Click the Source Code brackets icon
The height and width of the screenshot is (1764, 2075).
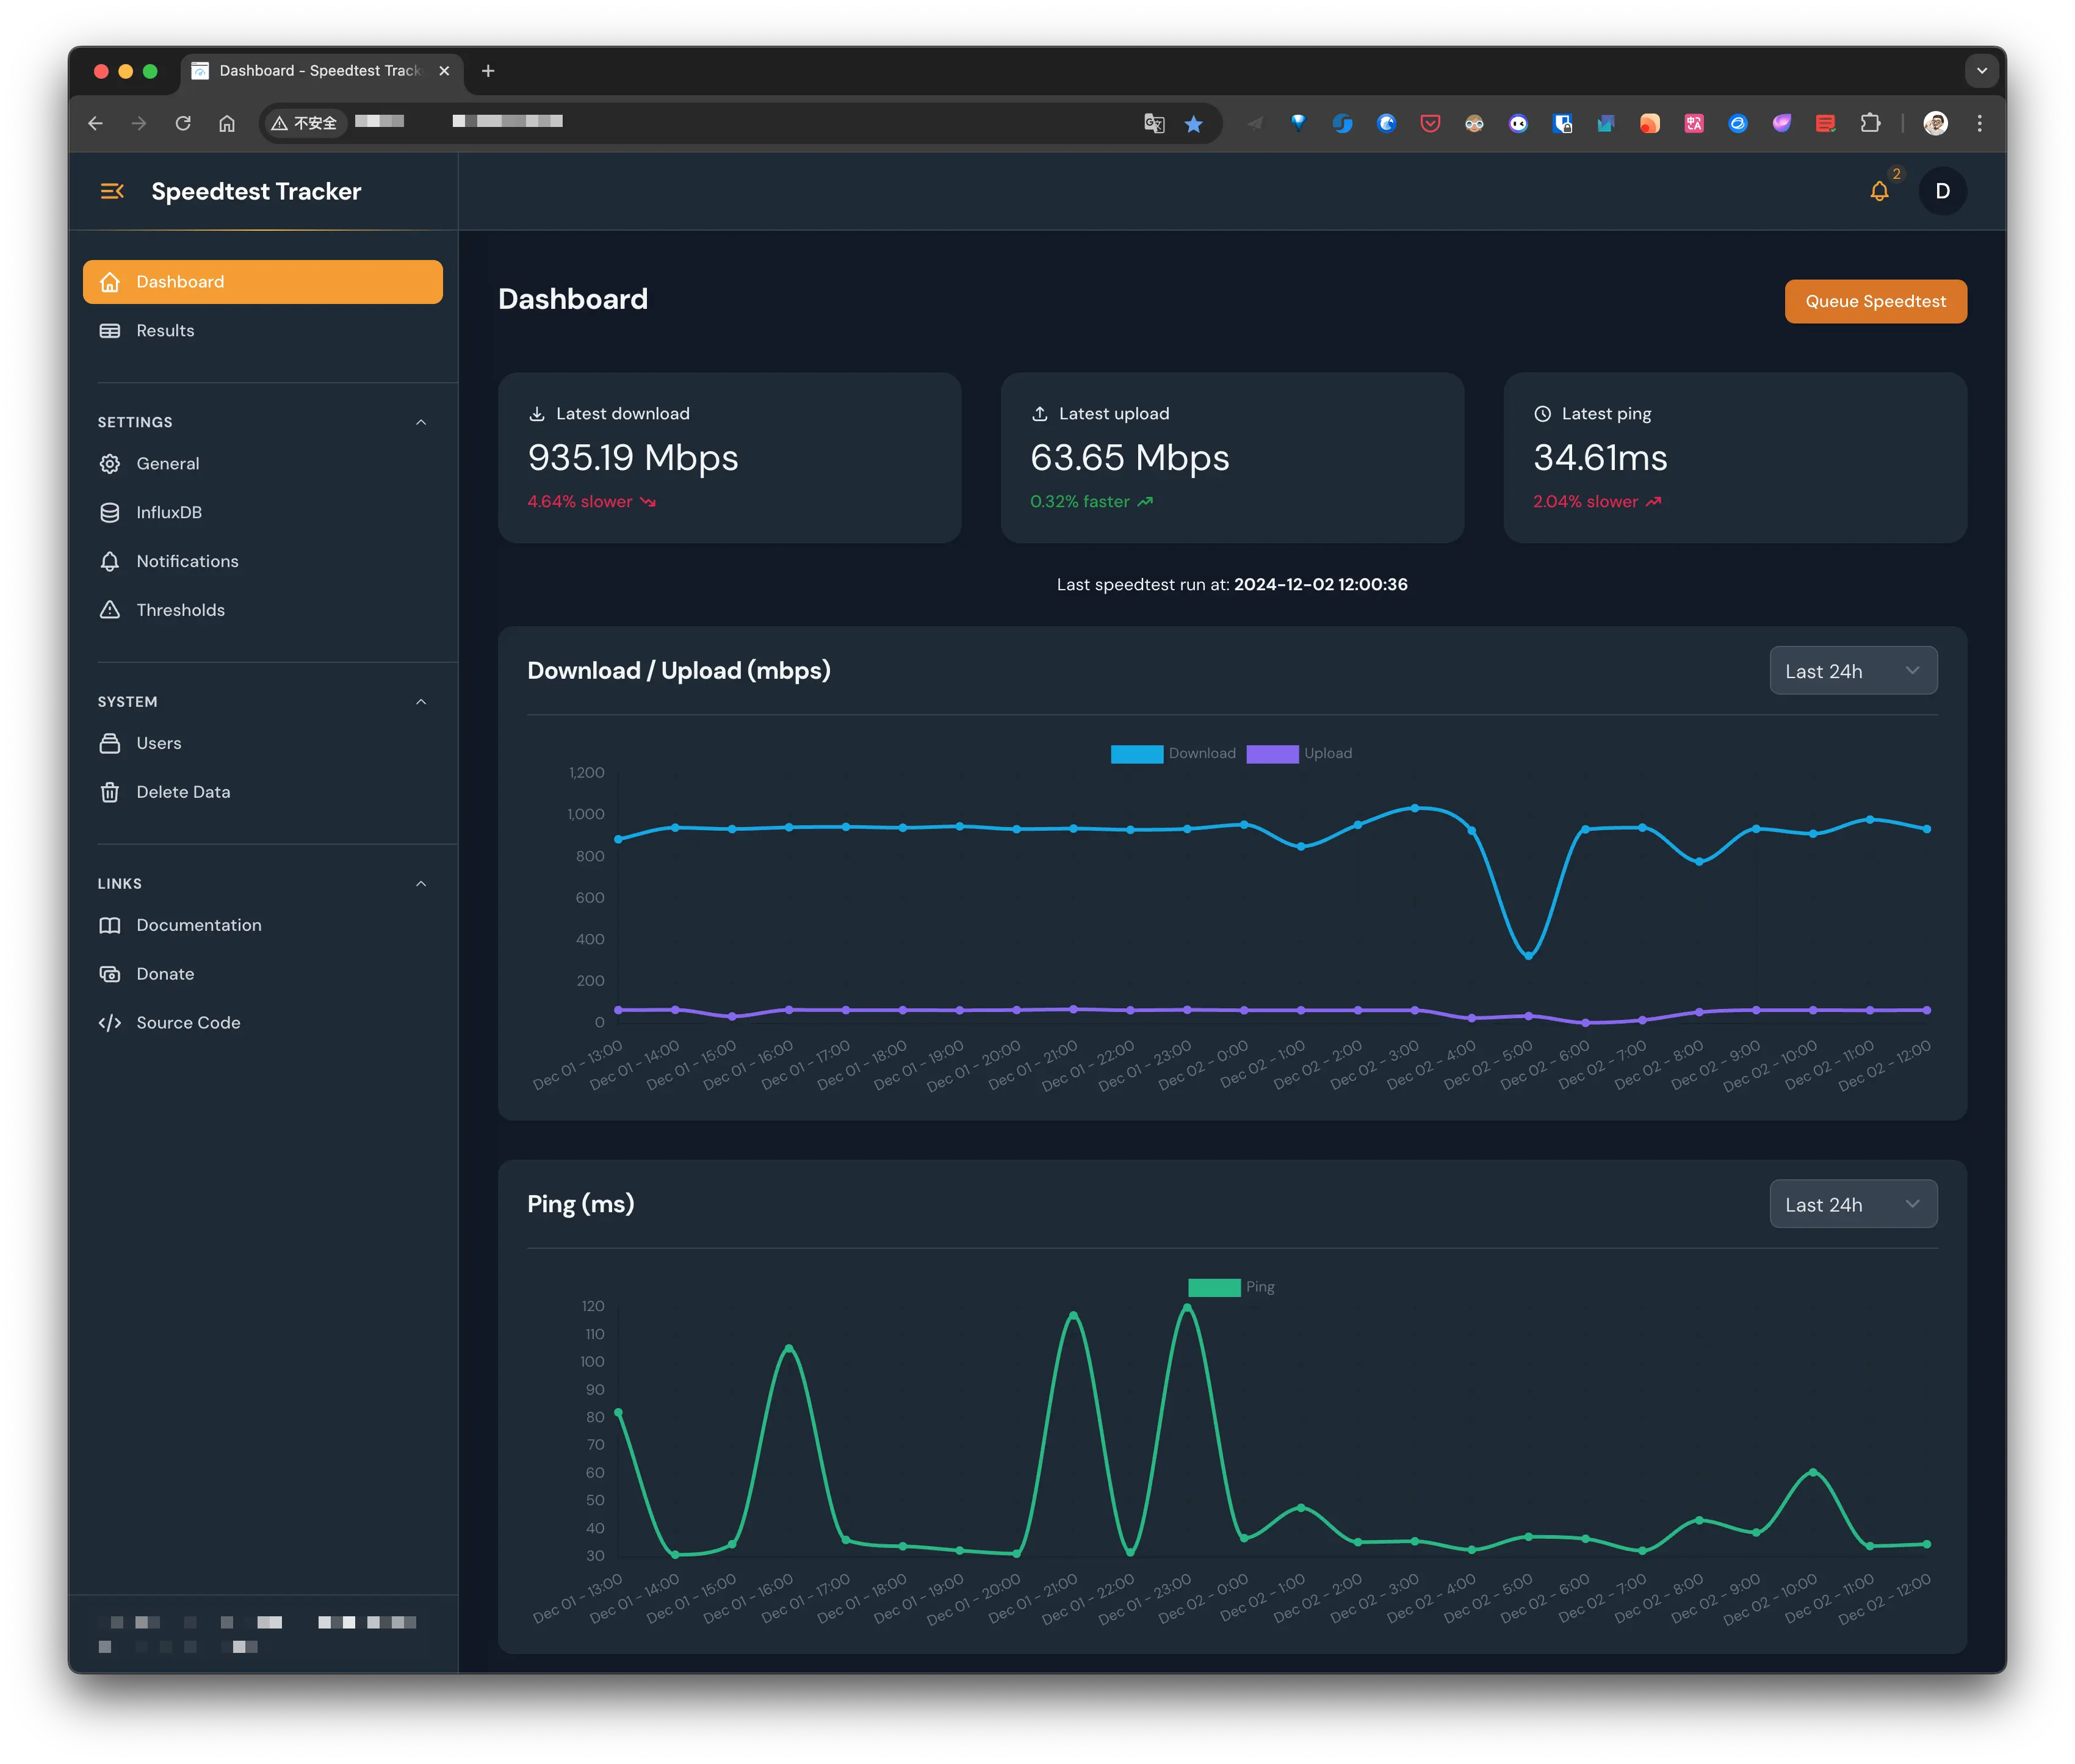pos(110,1022)
